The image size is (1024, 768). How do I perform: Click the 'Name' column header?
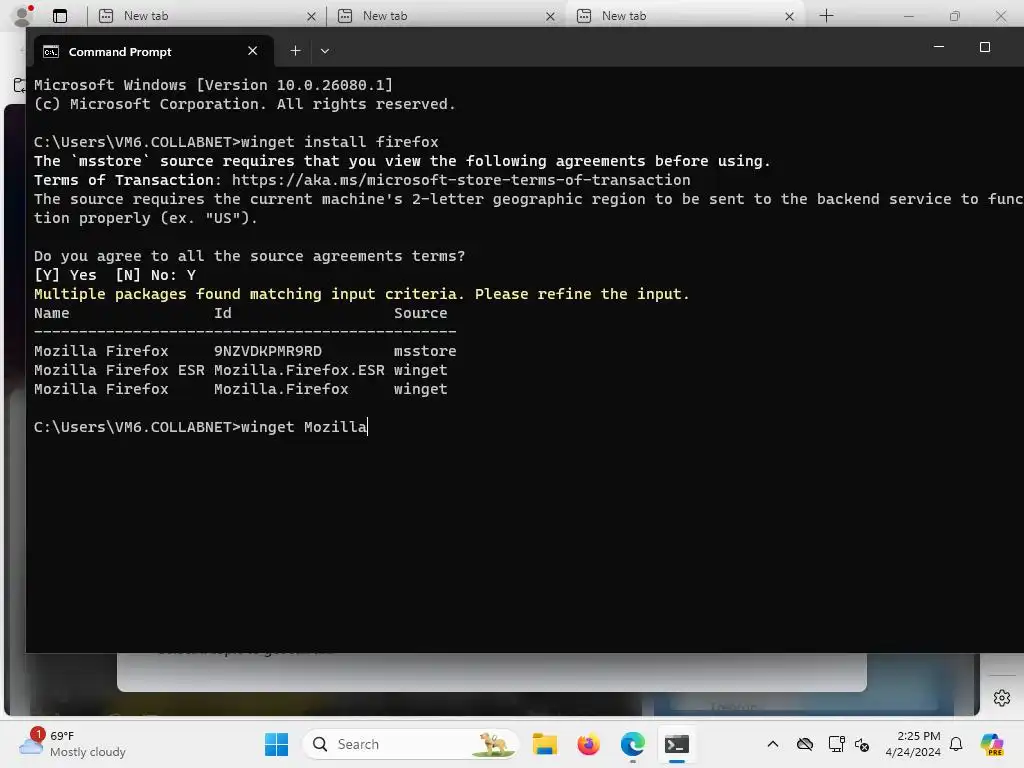point(52,313)
